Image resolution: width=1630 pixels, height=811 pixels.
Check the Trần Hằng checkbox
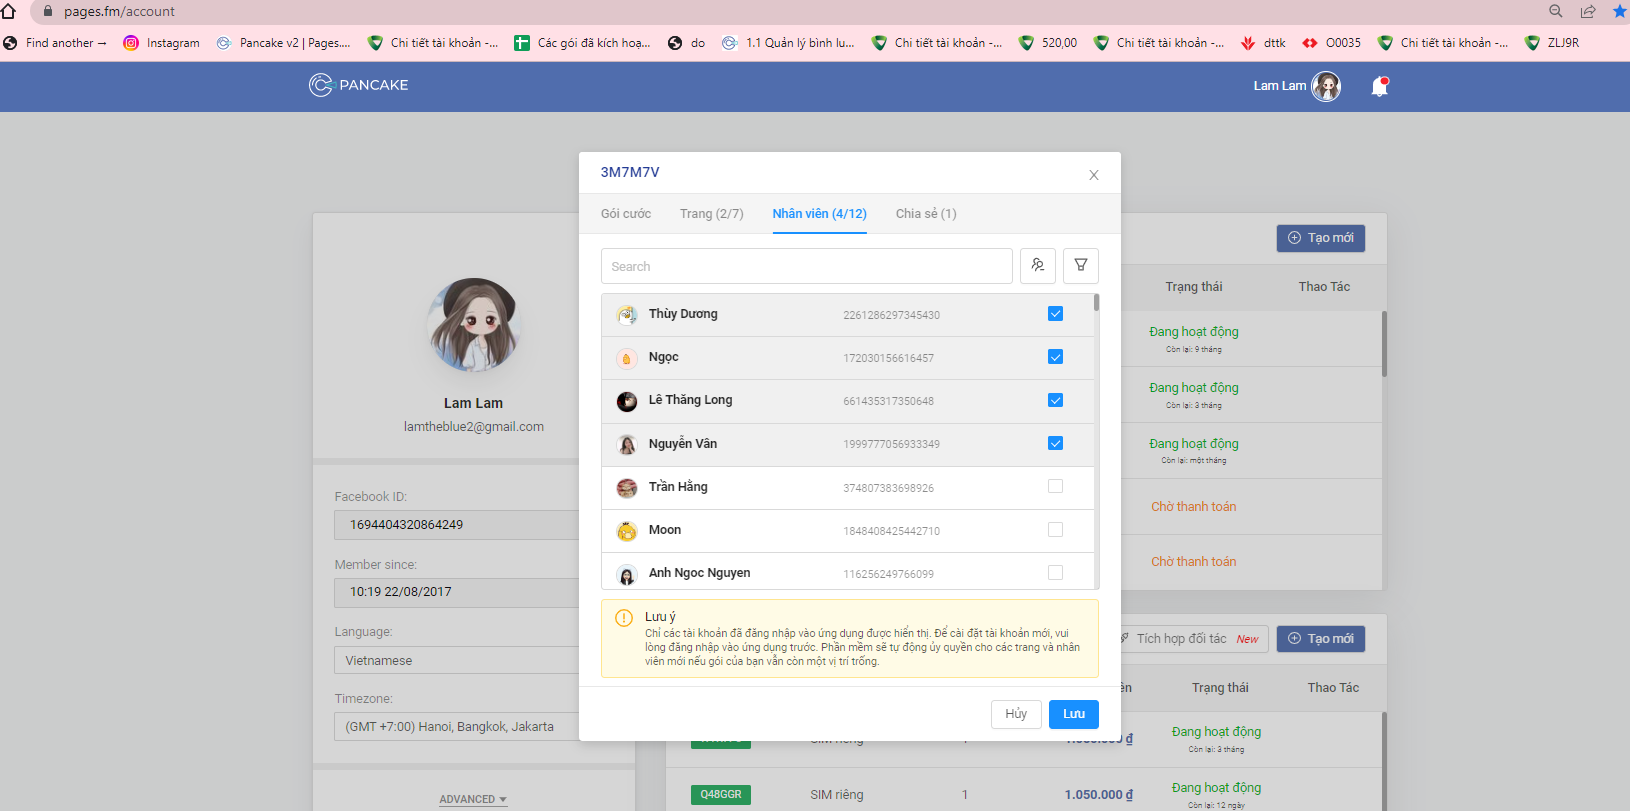pos(1055,487)
